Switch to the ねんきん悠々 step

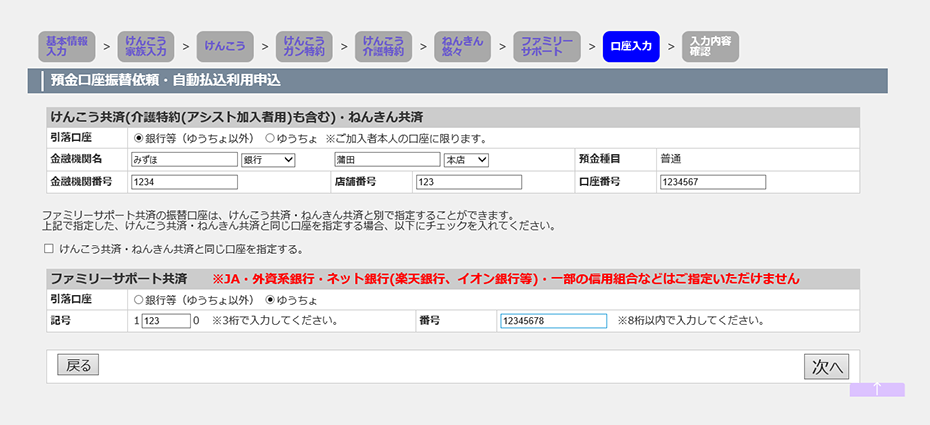point(463,46)
